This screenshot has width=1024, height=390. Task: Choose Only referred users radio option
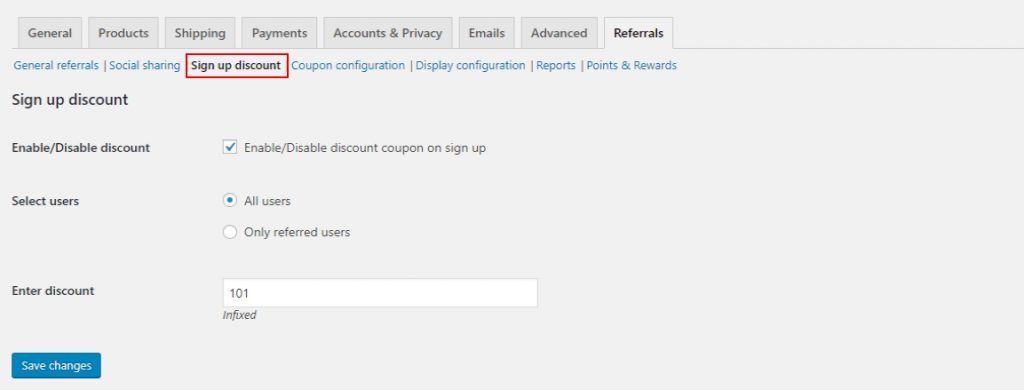click(230, 232)
